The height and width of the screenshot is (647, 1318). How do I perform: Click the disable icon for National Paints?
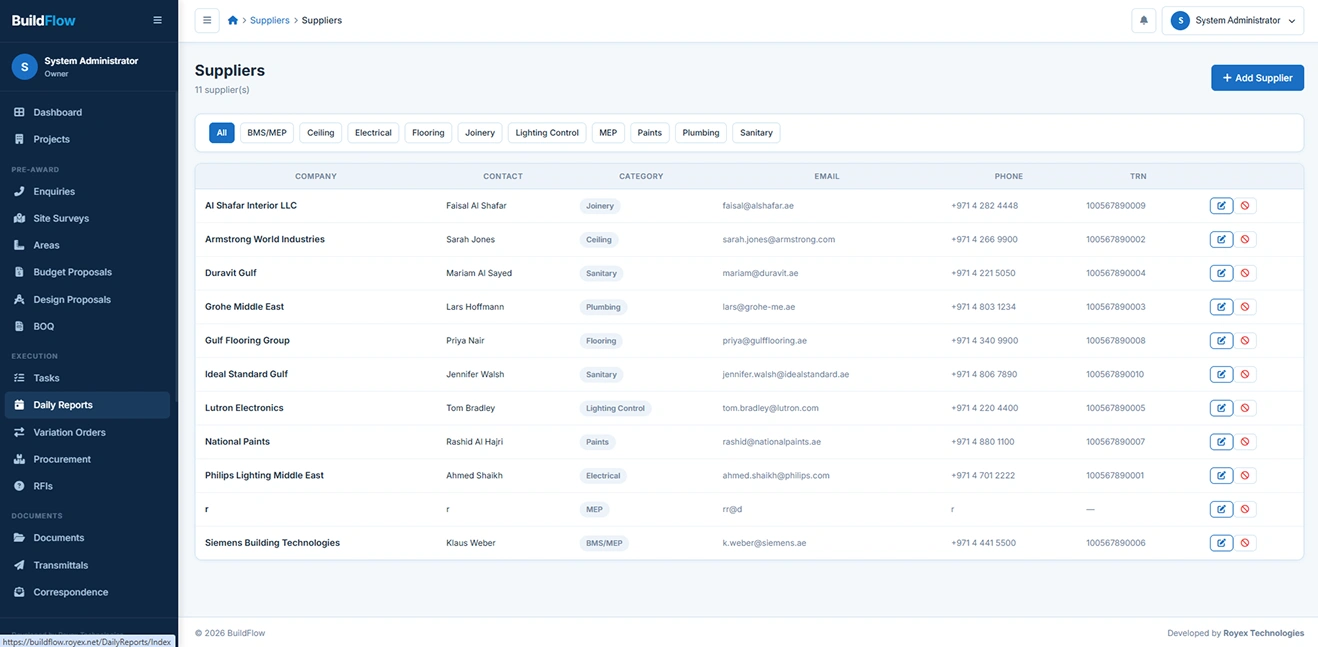click(x=1245, y=442)
